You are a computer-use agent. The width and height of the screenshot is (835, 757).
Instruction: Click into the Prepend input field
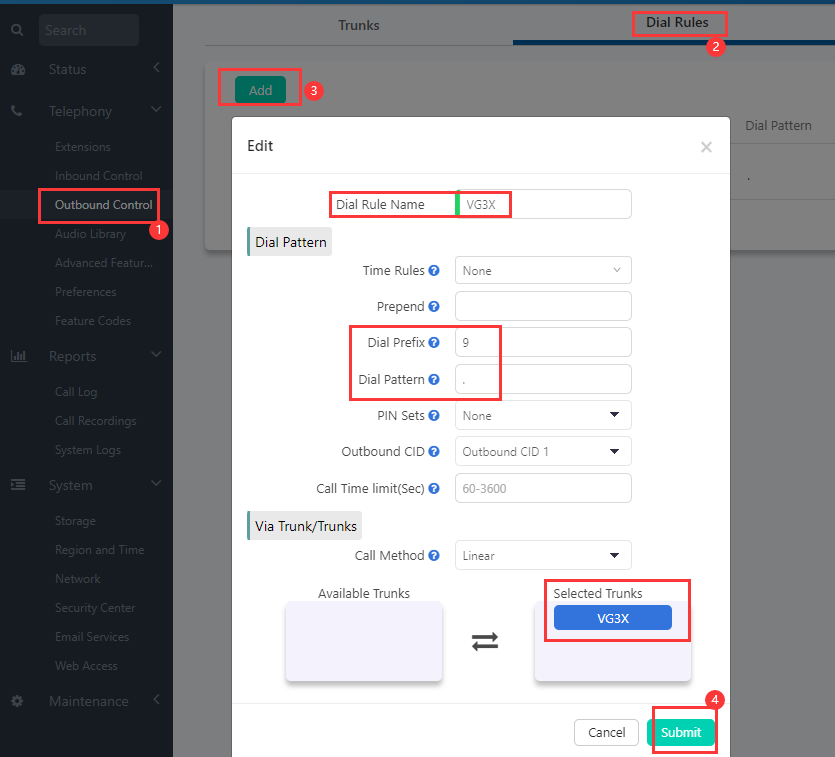(x=543, y=306)
